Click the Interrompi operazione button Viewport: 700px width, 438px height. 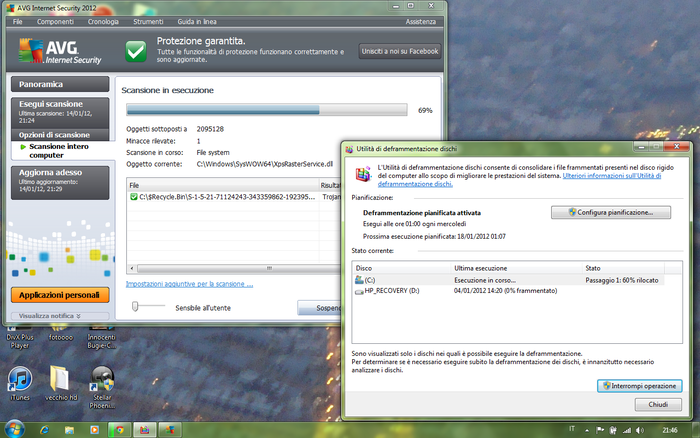click(639, 386)
